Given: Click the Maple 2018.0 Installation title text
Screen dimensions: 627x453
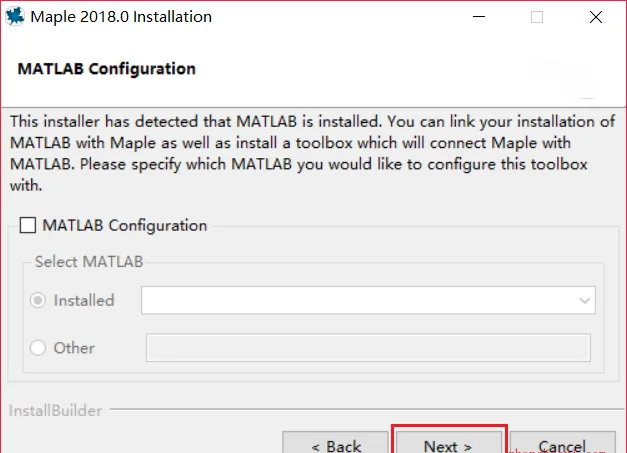Looking at the screenshot, I should click(121, 17).
